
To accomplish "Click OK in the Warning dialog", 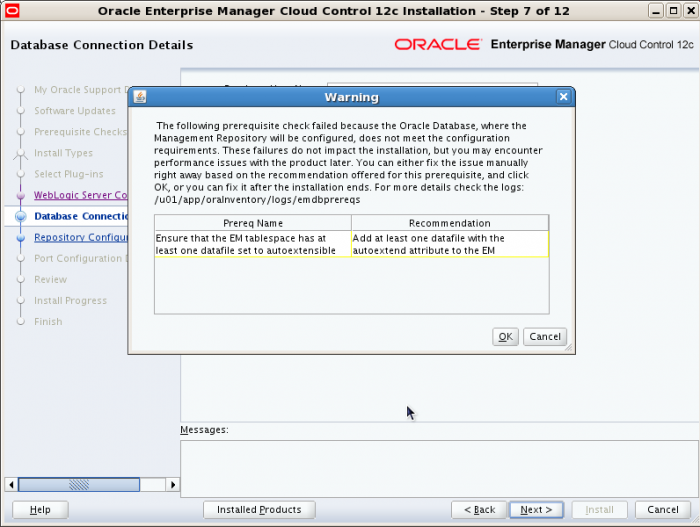I will pos(505,336).
